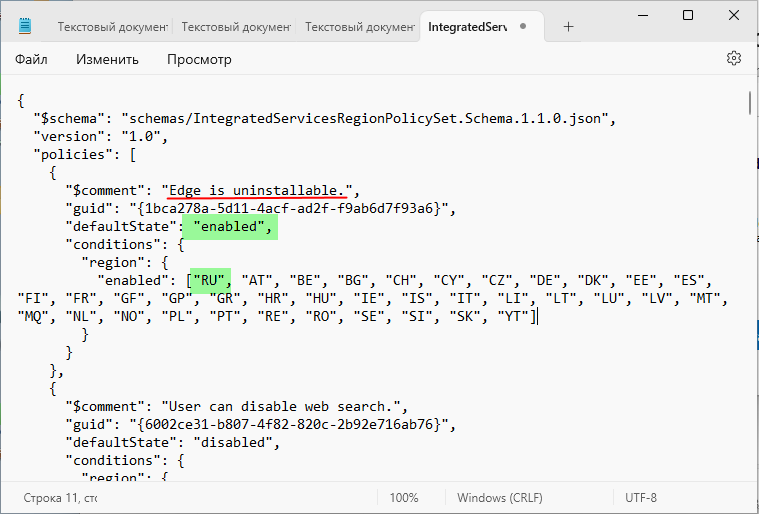Viewport: 759px width, 514px height.
Task: Switch to third Текстовый документ tab
Action: point(360,27)
